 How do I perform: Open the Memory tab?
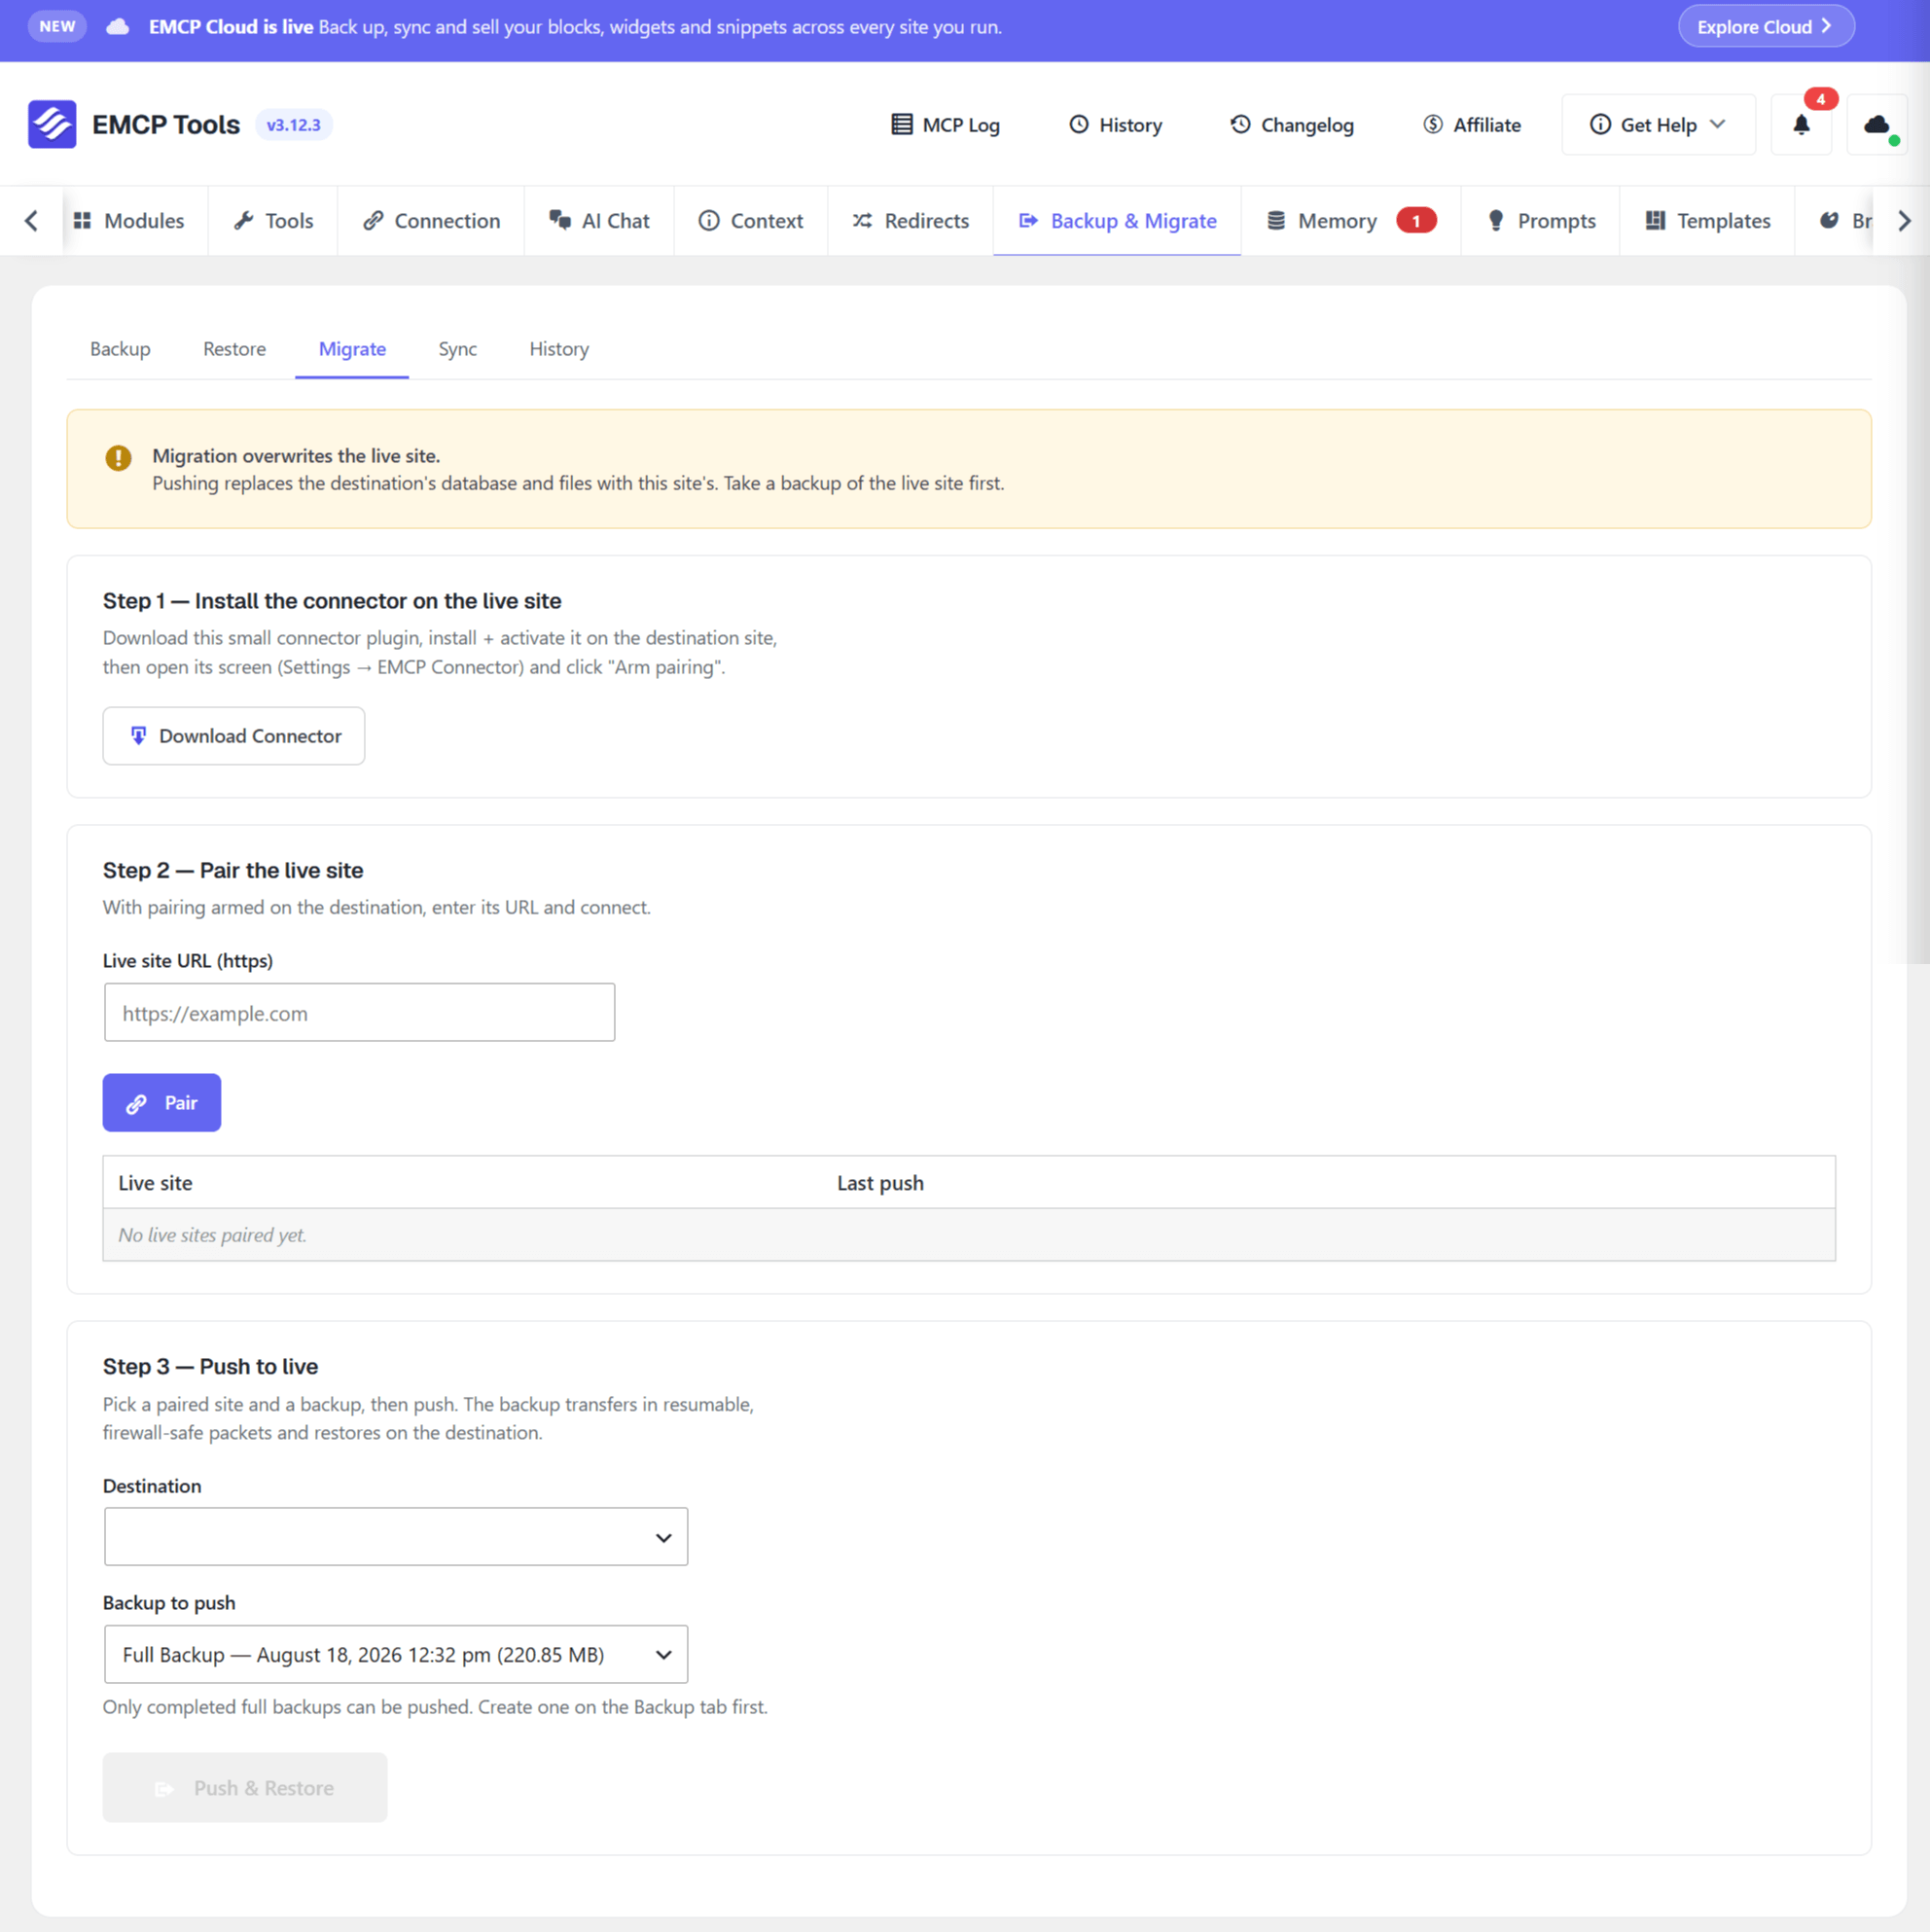pos(1351,220)
